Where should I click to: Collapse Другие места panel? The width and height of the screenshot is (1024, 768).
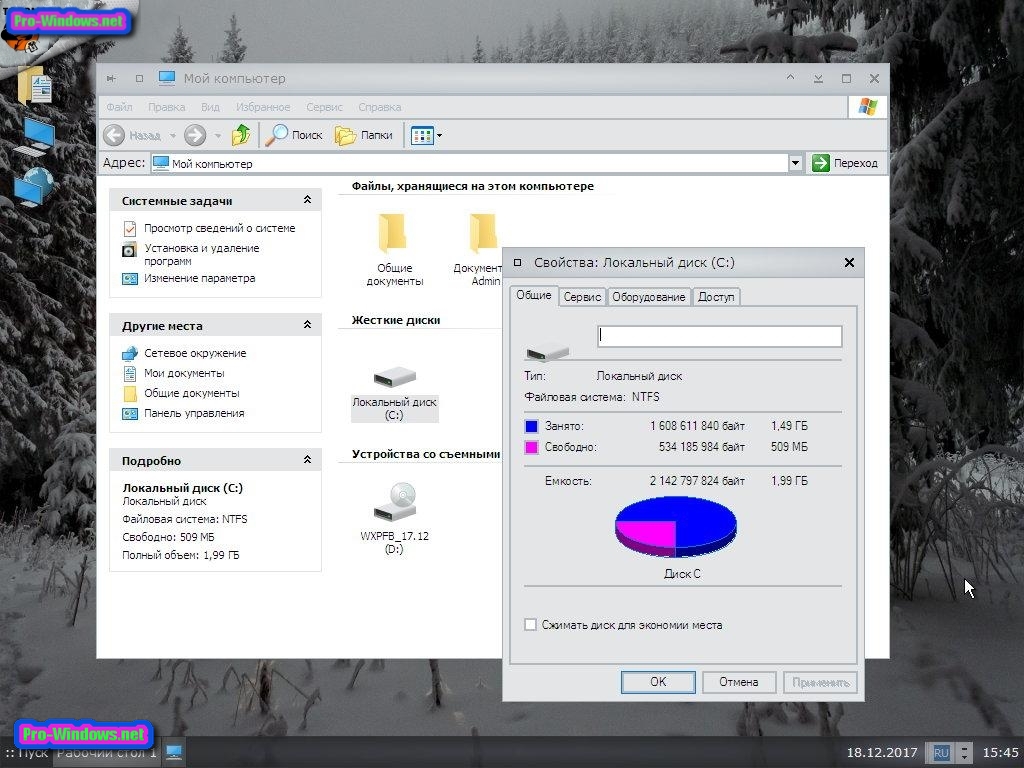coord(307,325)
